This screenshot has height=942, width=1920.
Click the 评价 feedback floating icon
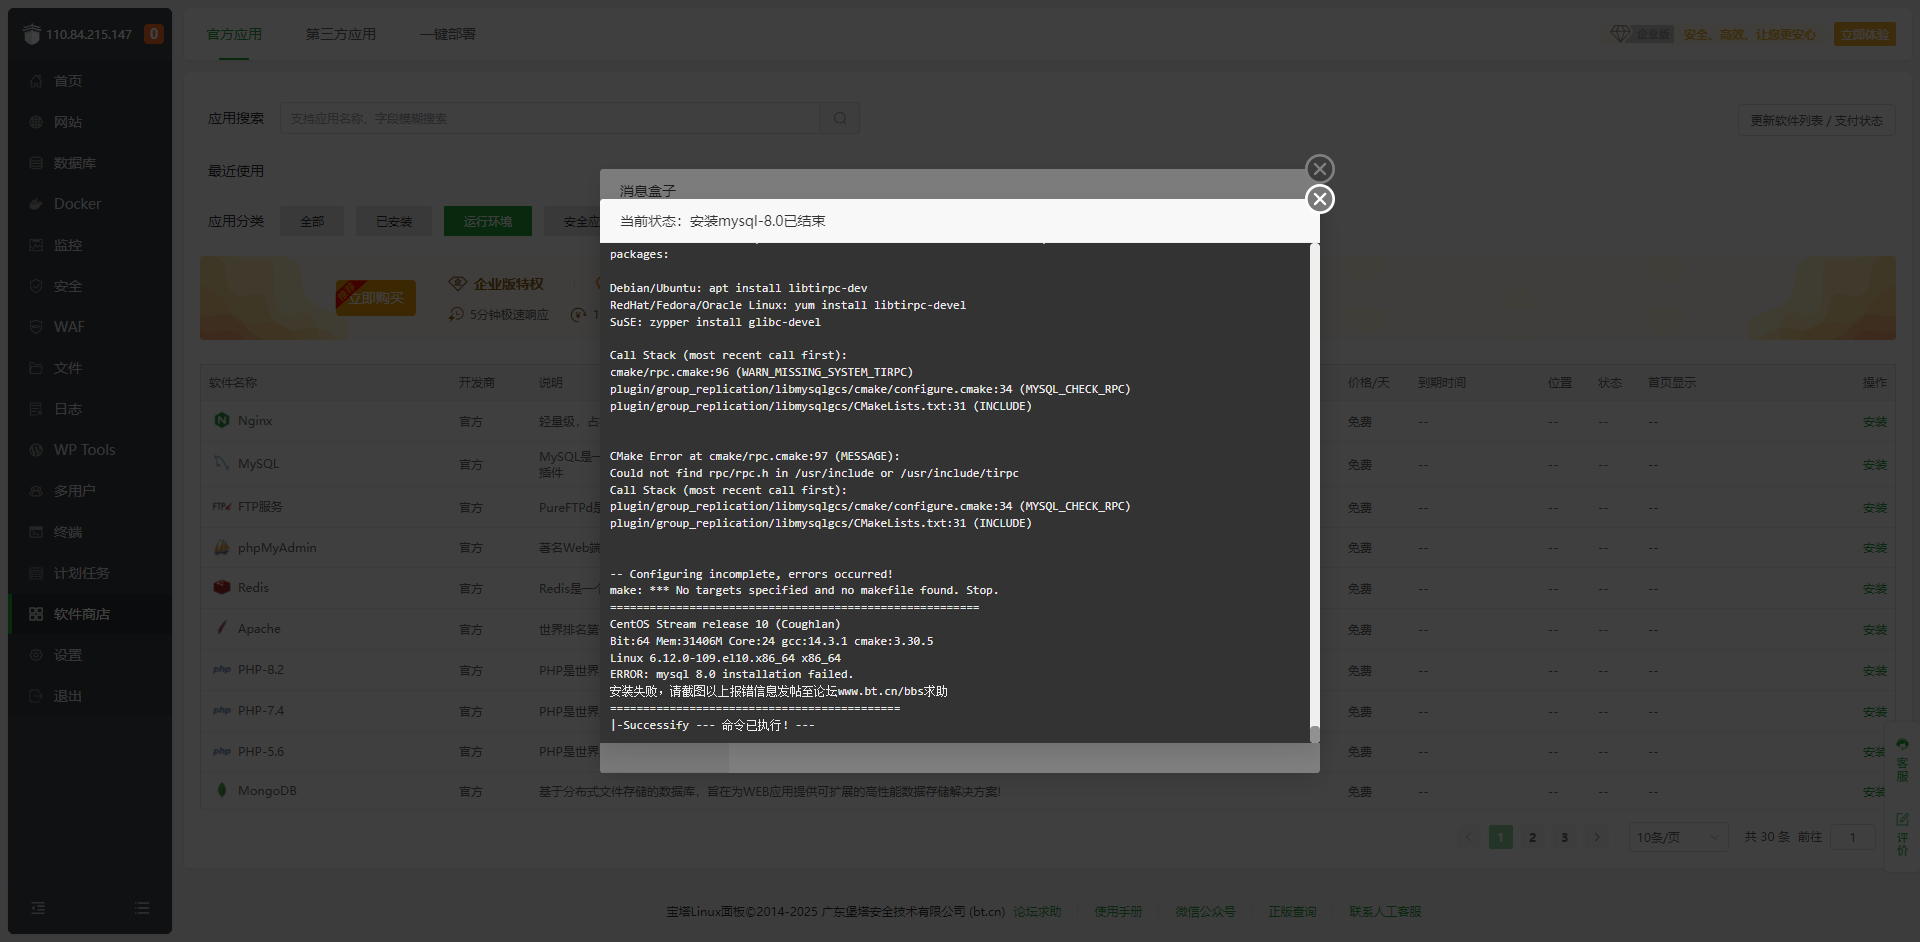tap(1902, 834)
